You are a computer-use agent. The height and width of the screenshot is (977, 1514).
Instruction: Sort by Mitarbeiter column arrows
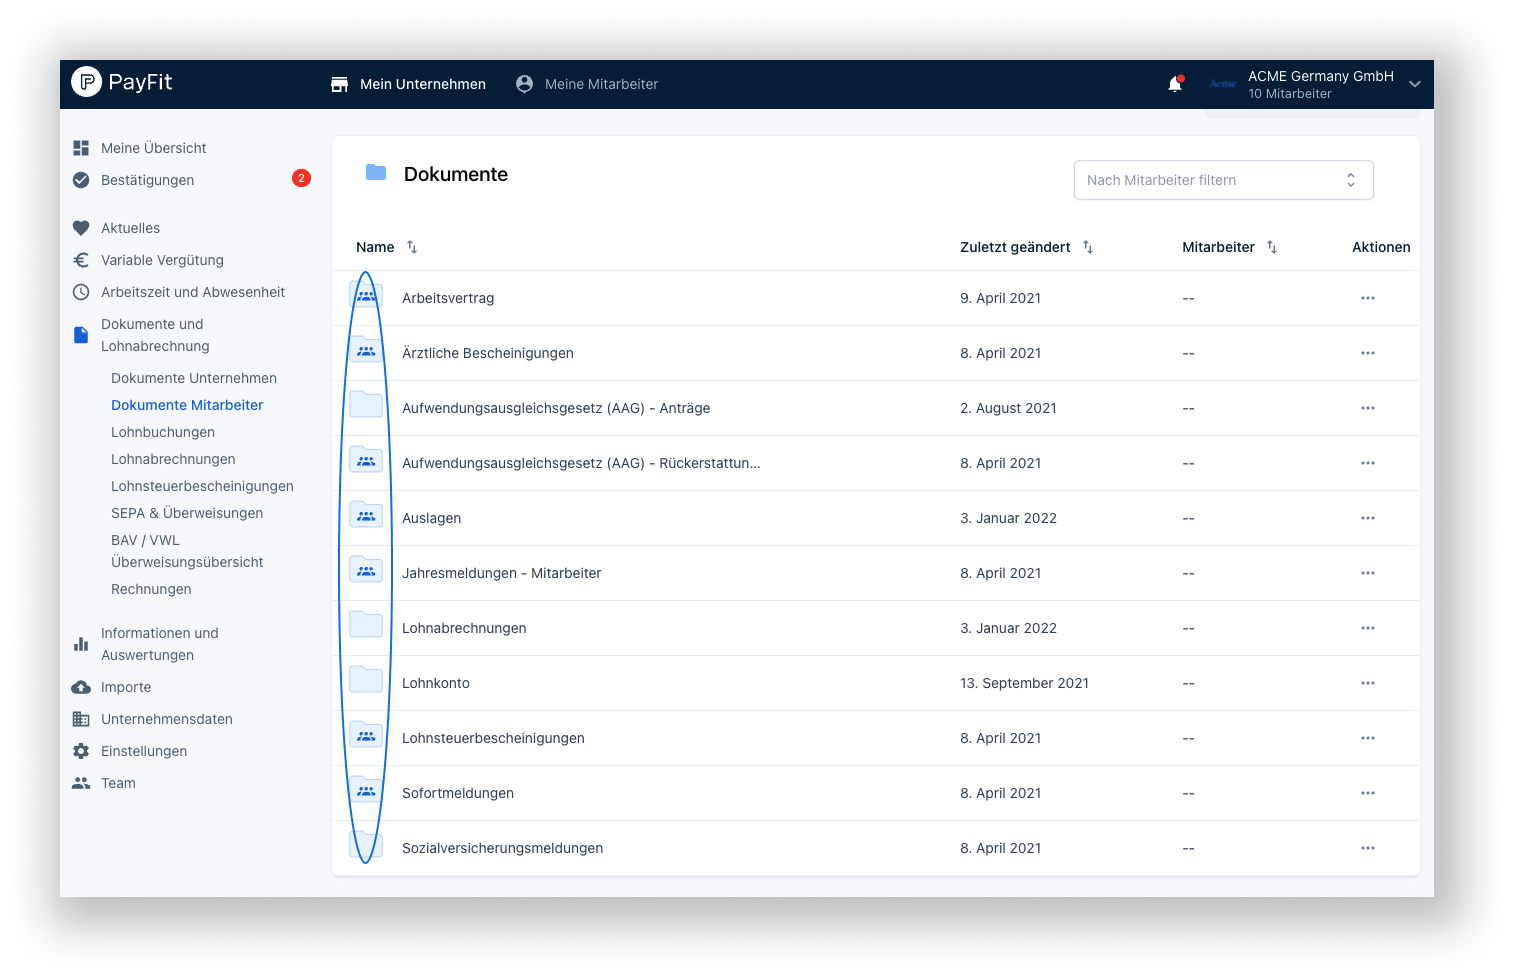coord(1272,247)
